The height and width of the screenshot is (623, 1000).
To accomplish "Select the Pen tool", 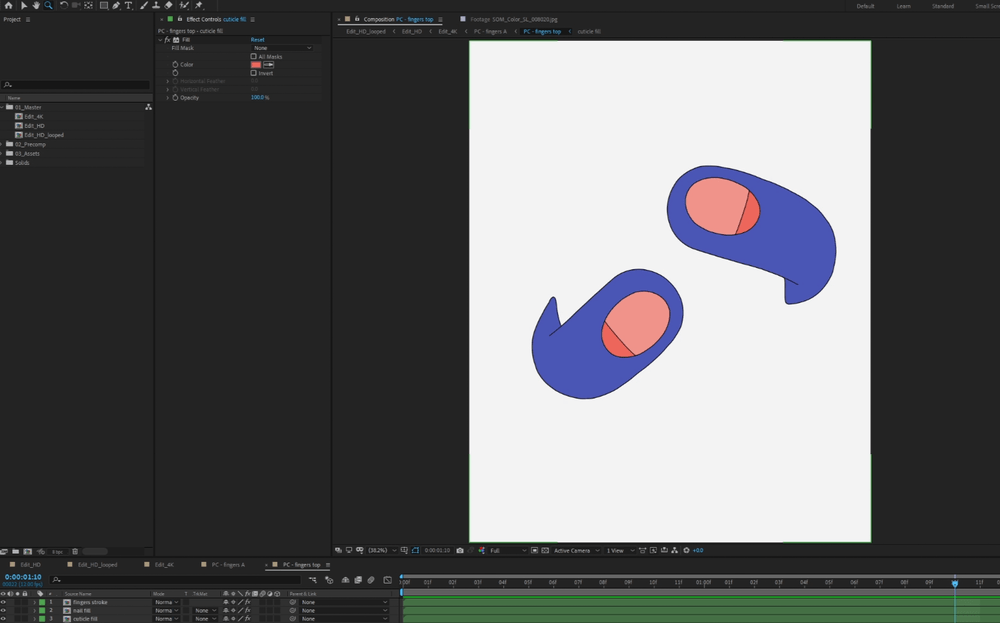I will click(116, 5).
